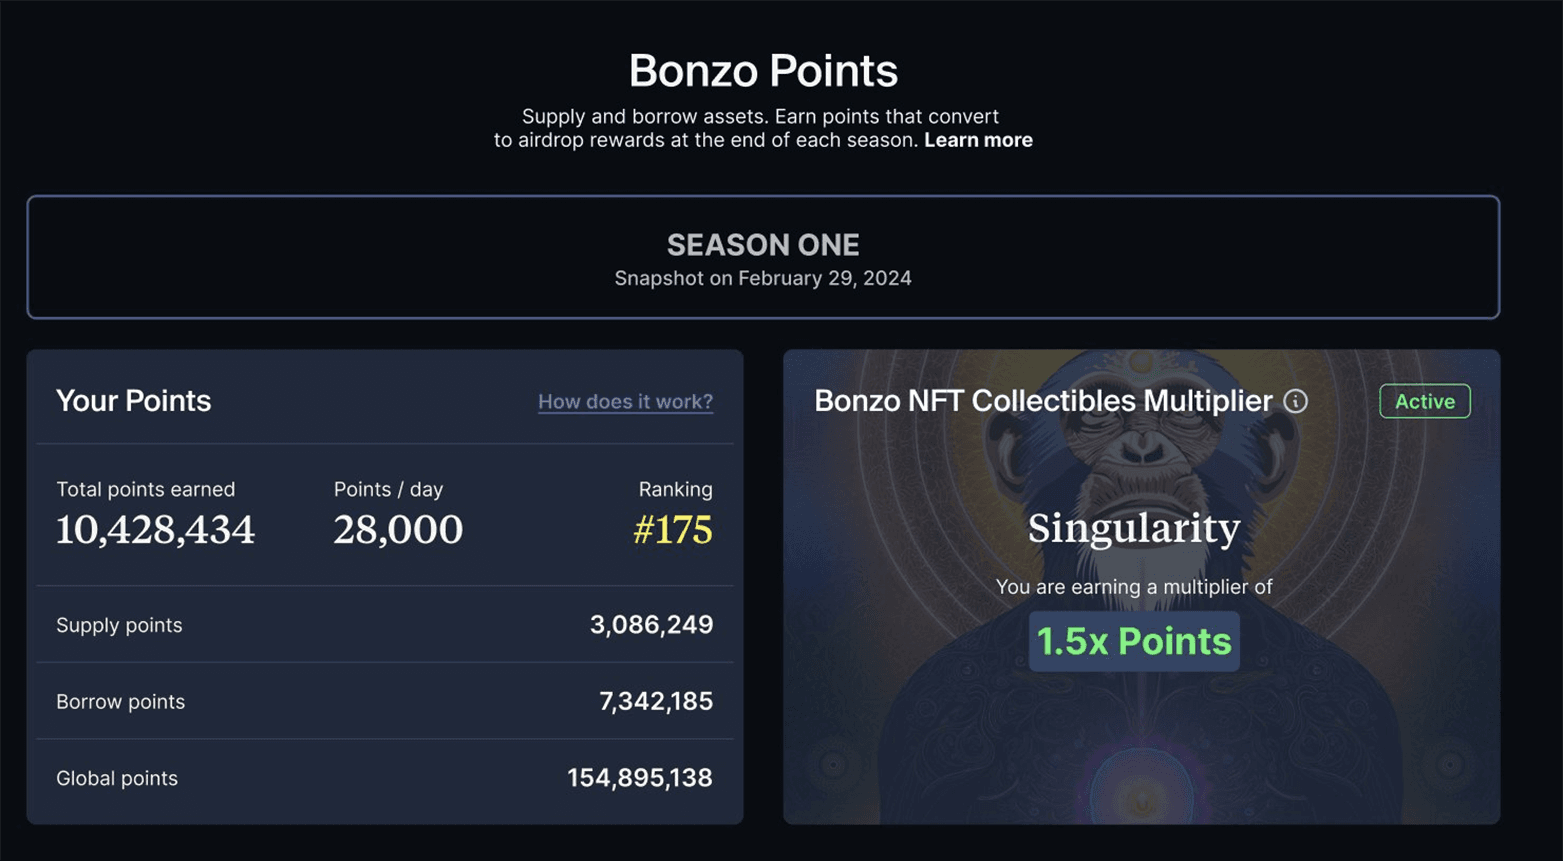This screenshot has height=861, width=1563.
Task: Click the green Active status badge
Action: 1424,401
